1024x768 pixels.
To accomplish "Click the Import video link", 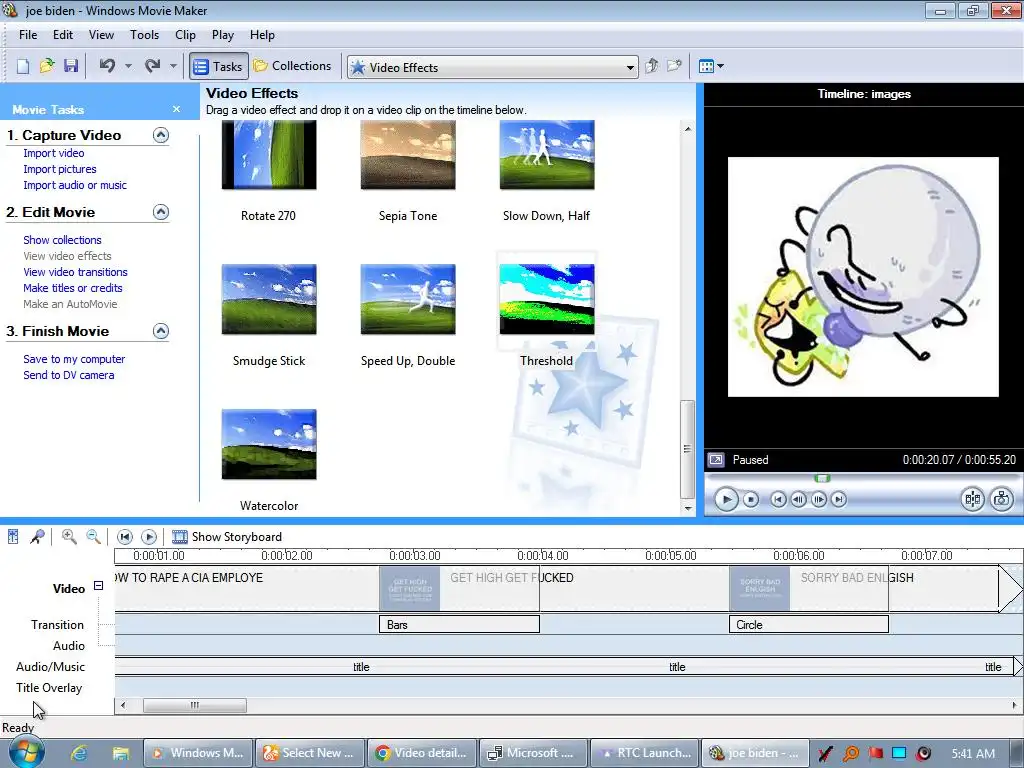I will pos(54,153).
